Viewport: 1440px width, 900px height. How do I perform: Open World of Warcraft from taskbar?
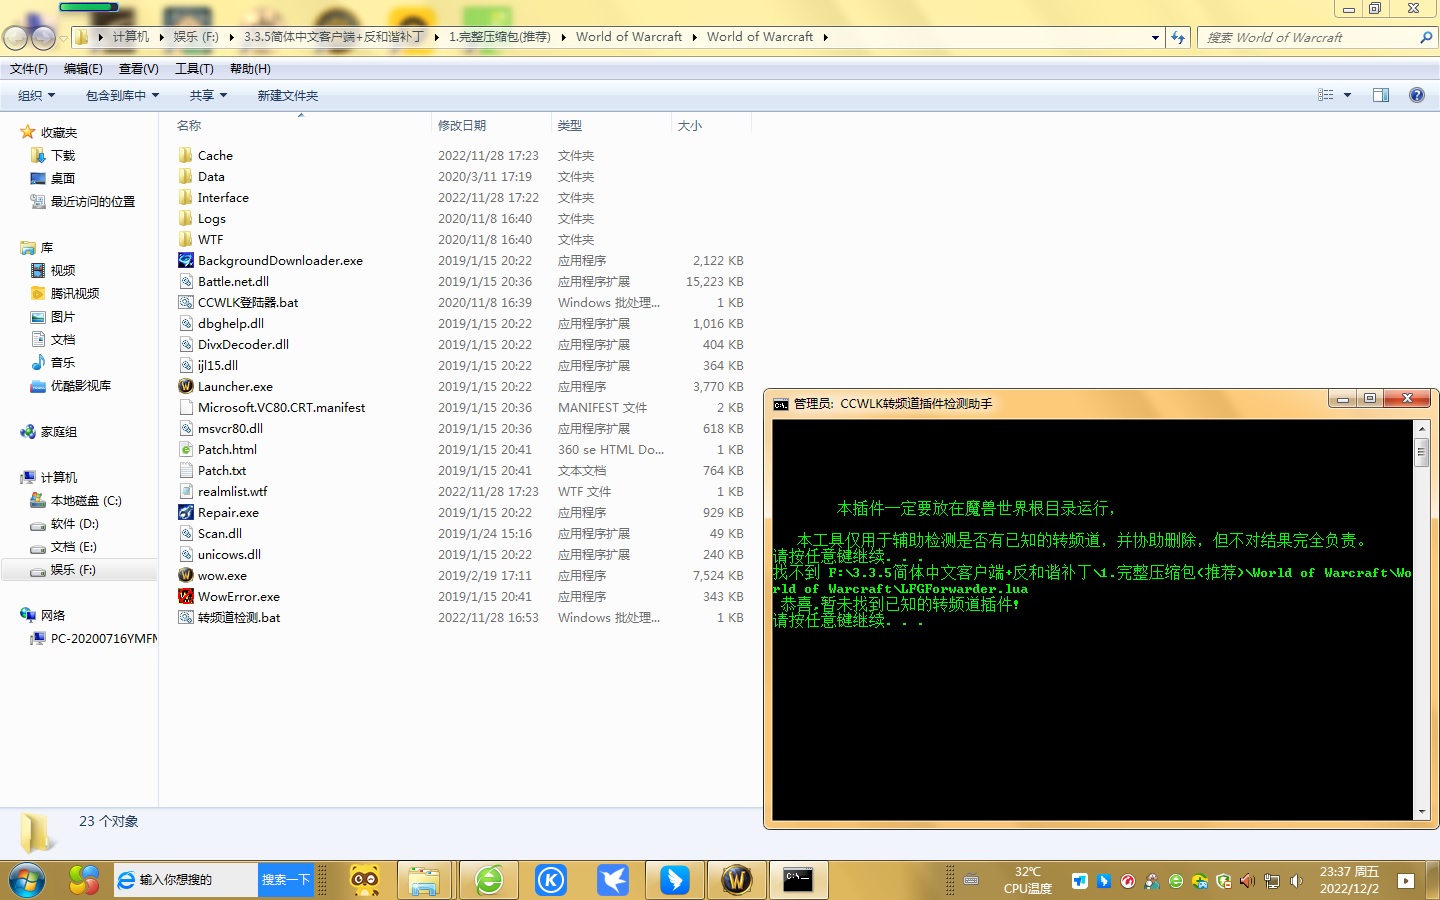click(736, 880)
